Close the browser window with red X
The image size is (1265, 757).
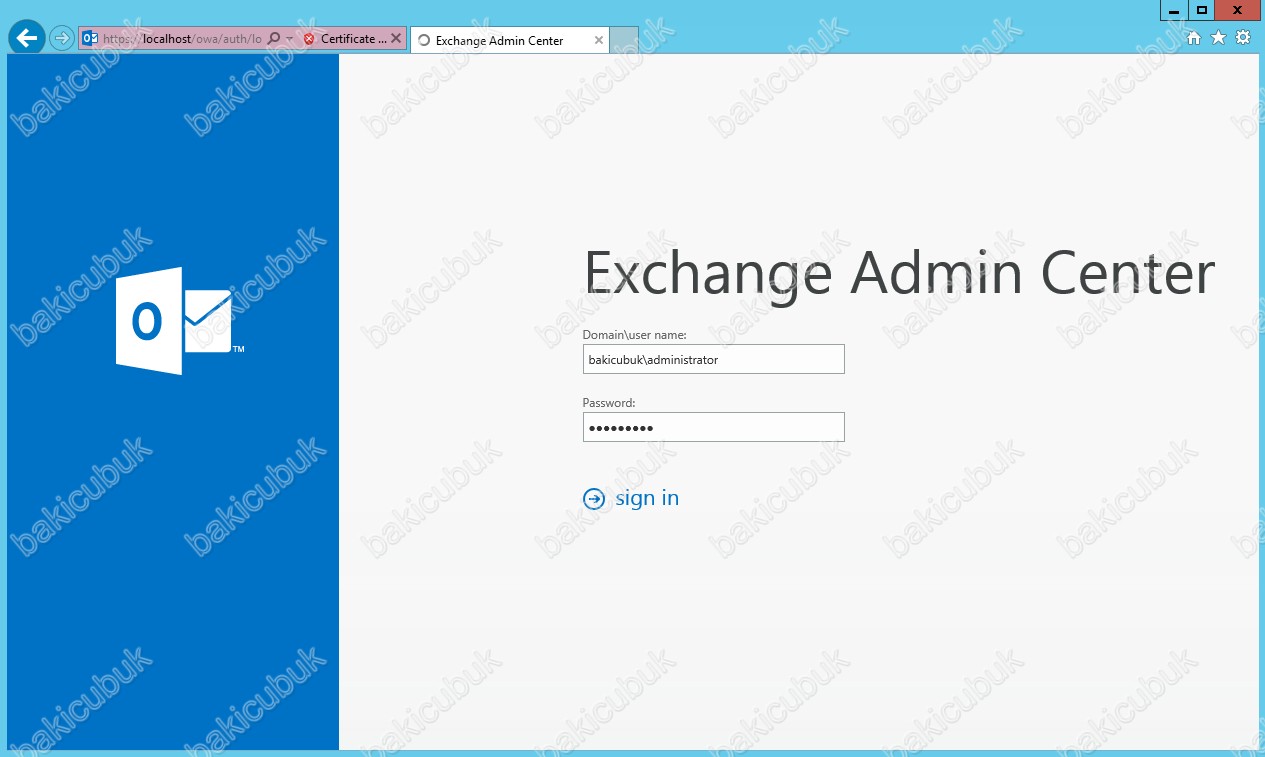pos(1238,10)
